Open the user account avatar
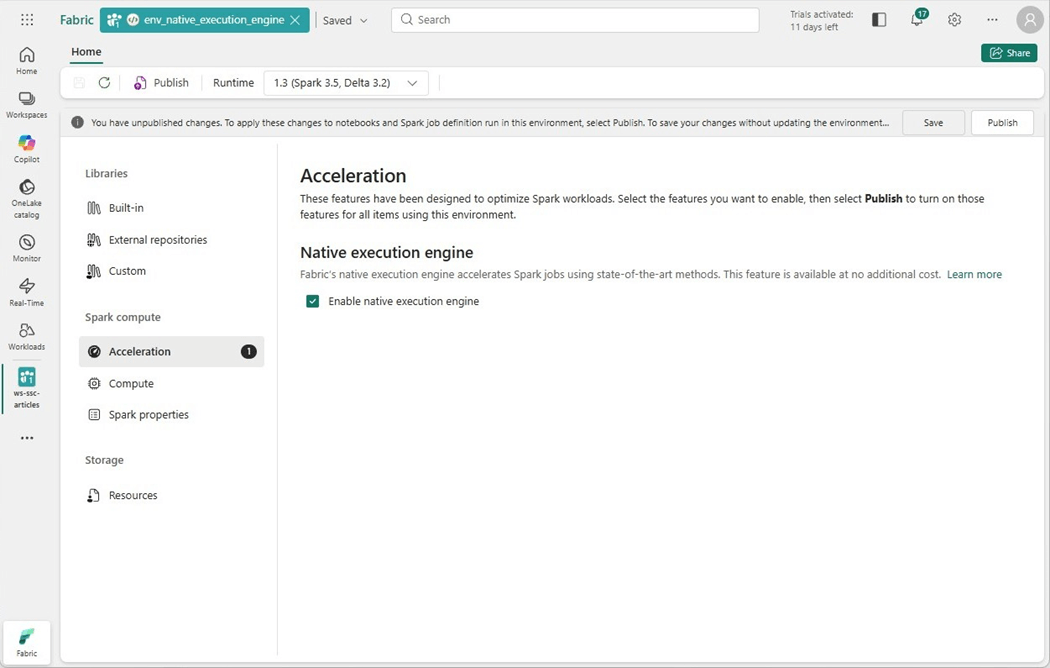 1030,19
